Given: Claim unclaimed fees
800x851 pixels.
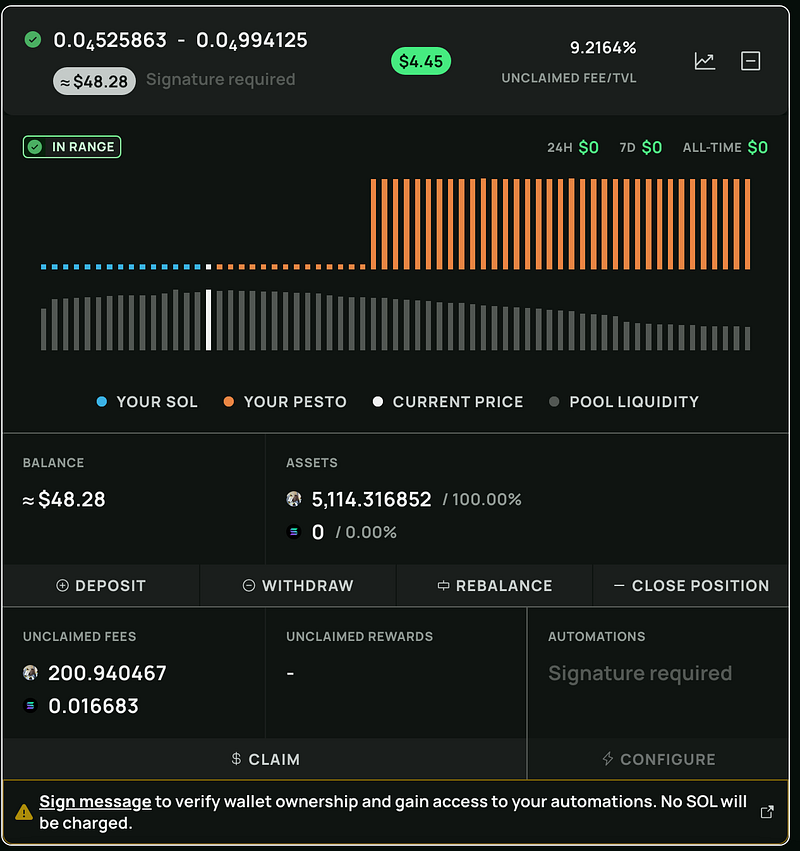Looking at the screenshot, I should click(265, 759).
